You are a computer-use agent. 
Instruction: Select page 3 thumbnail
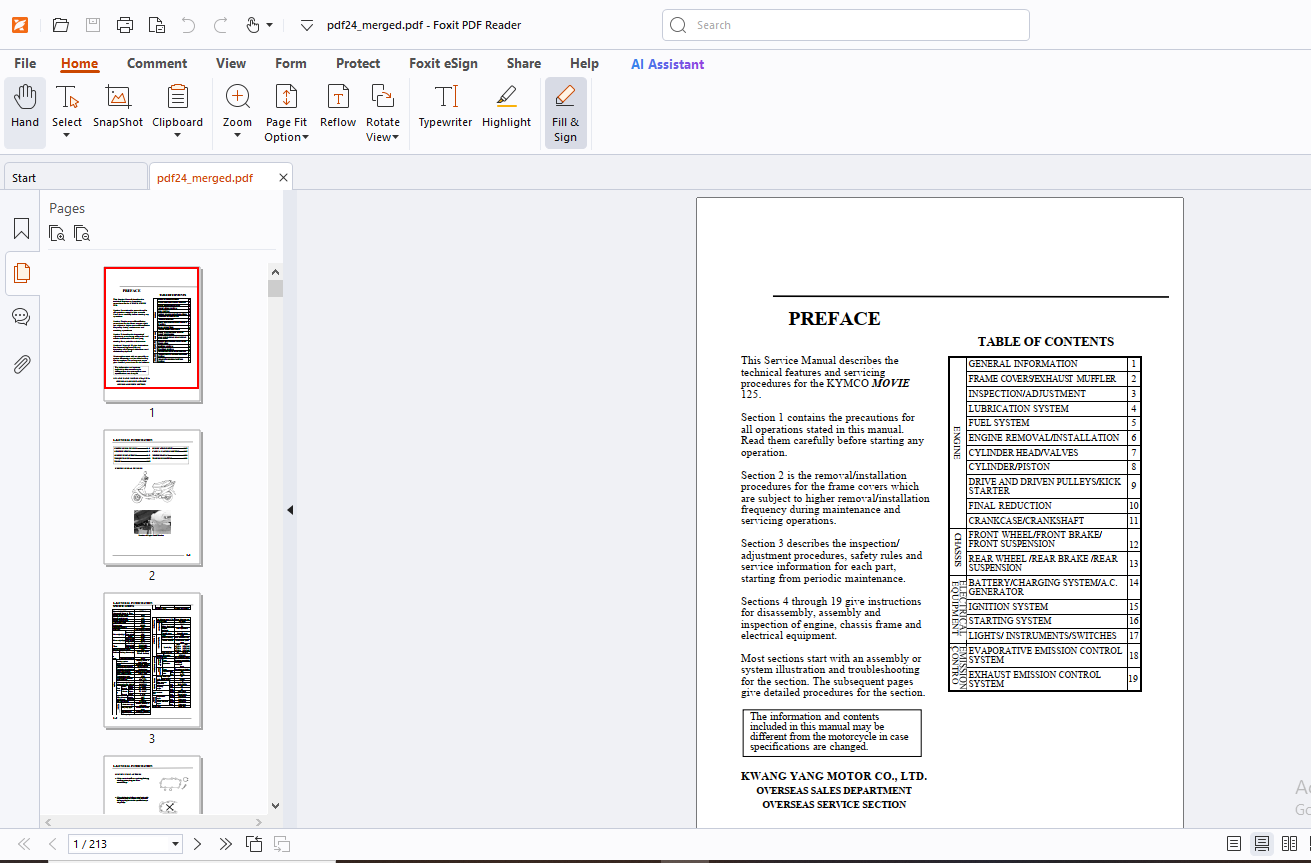pyautogui.click(x=152, y=660)
